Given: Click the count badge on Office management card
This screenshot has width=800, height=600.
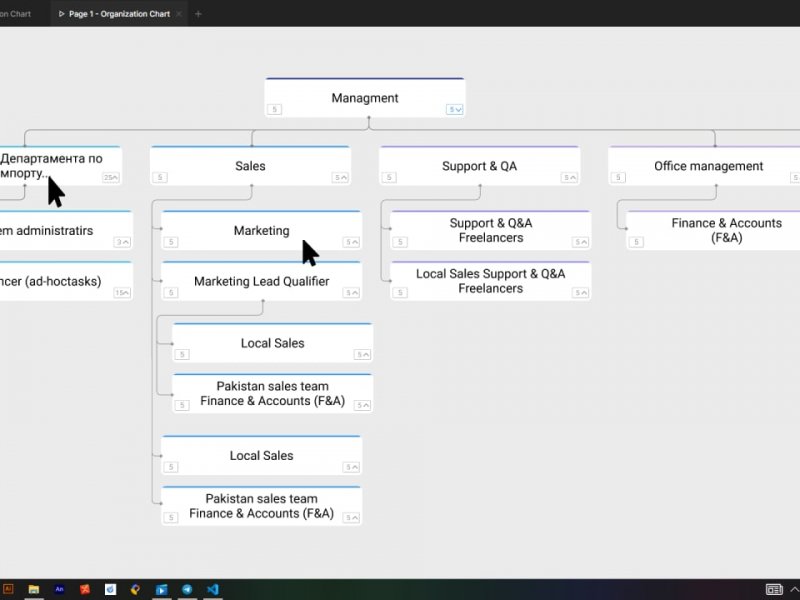Looking at the screenshot, I should pyautogui.click(x=618, y=178).
